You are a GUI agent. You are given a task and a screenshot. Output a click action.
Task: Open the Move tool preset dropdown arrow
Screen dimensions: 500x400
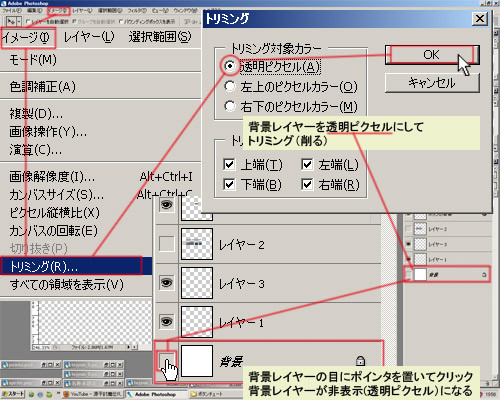click(18, 22)
